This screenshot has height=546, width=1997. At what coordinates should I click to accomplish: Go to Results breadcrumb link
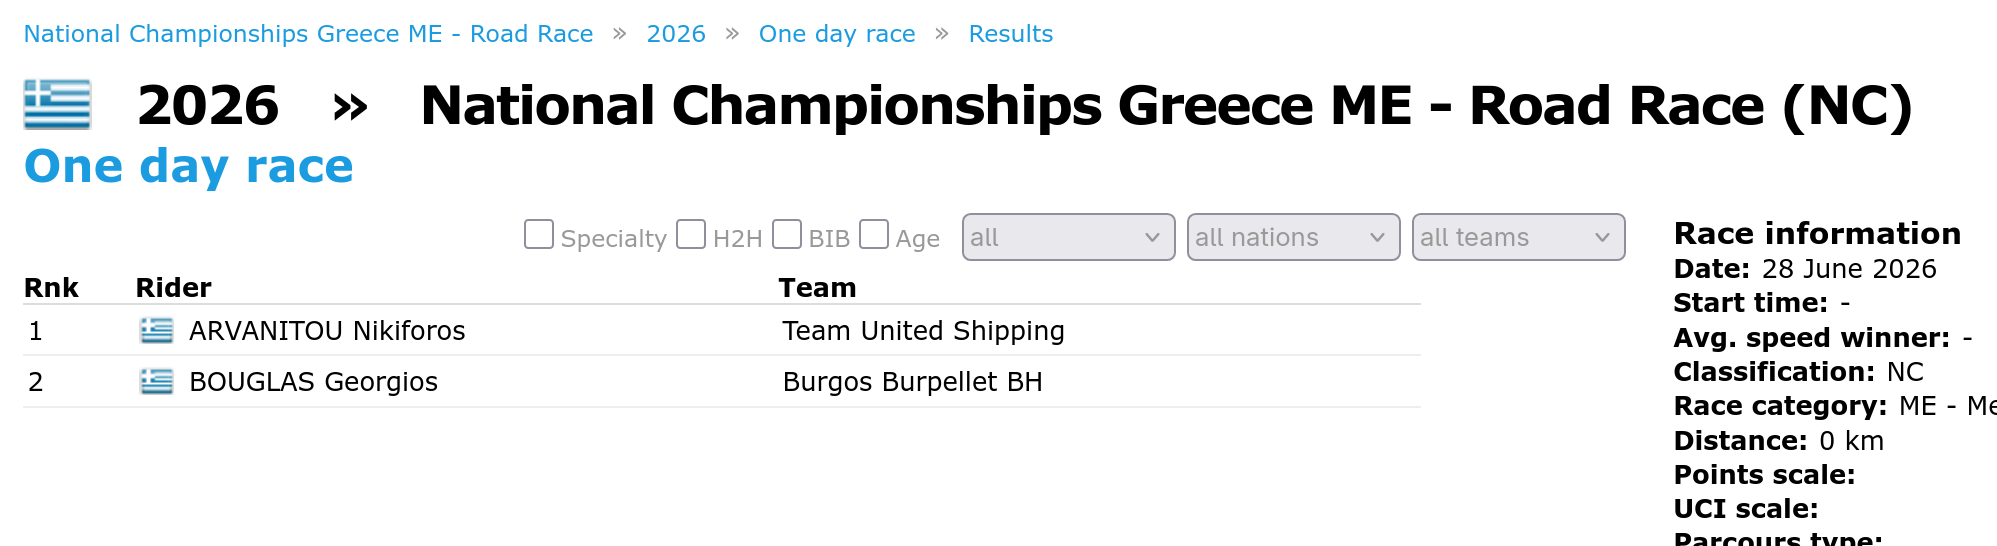click(1011, 34)
